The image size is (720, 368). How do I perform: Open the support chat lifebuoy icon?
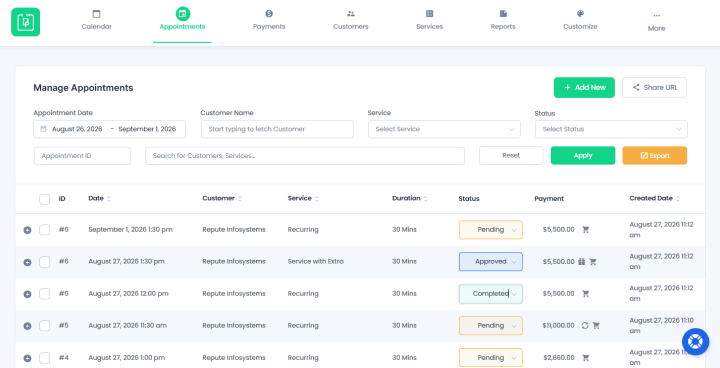click(x=695, y=341)
